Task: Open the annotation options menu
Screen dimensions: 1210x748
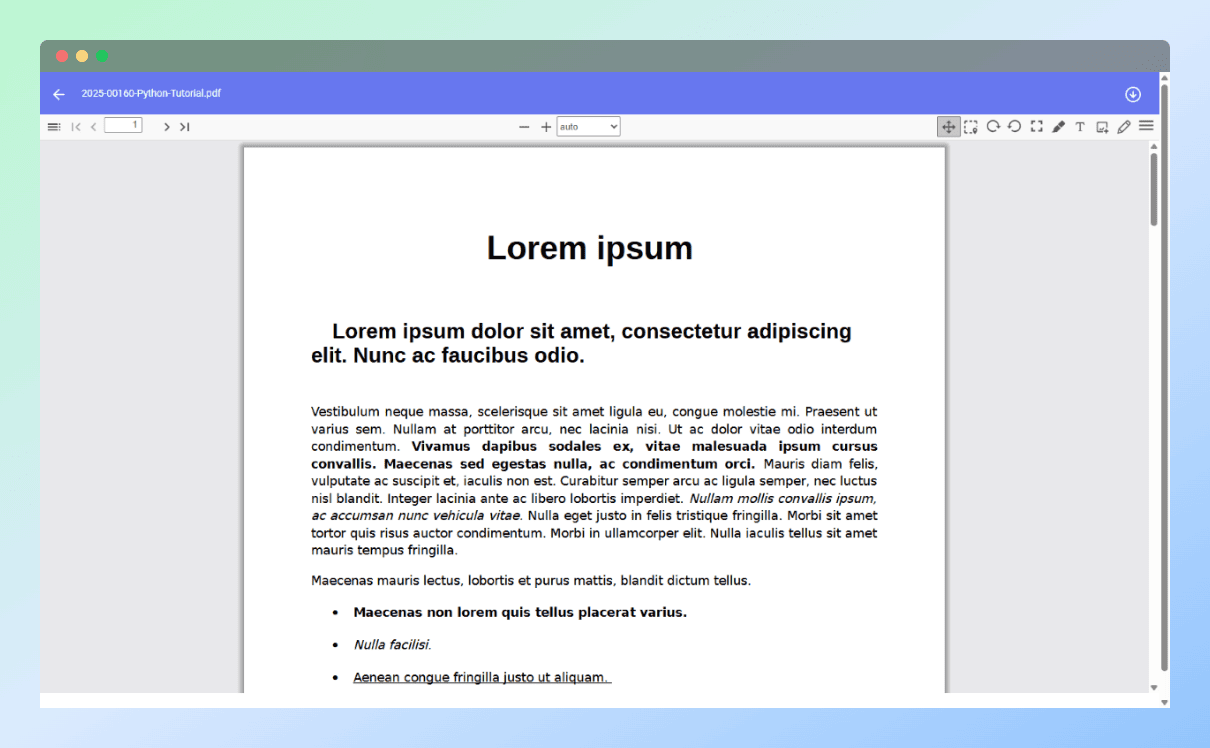Action: click(x=1146, y=126)
